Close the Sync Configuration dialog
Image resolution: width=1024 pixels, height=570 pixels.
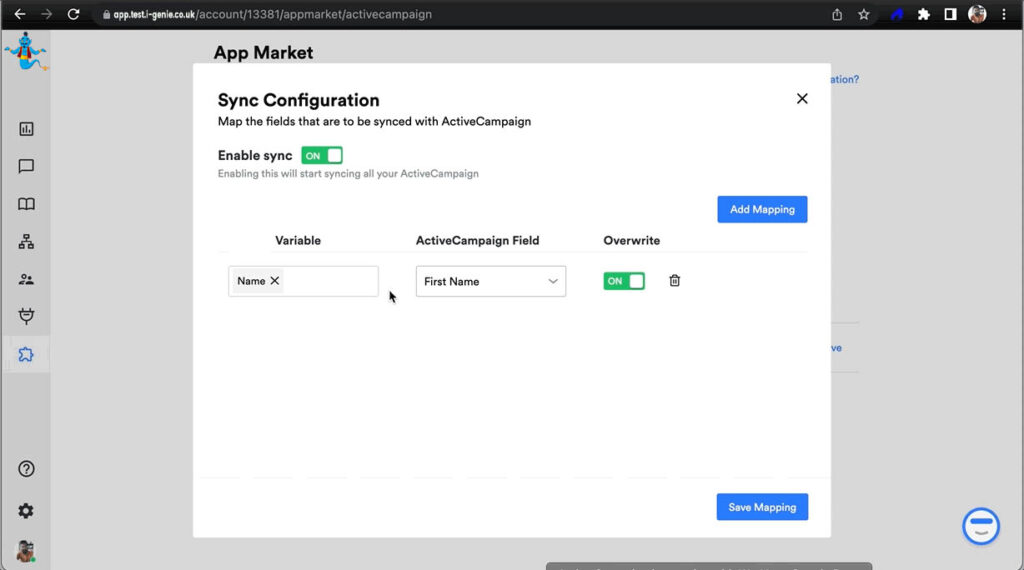pyautogui.click(x=801, y=99)
